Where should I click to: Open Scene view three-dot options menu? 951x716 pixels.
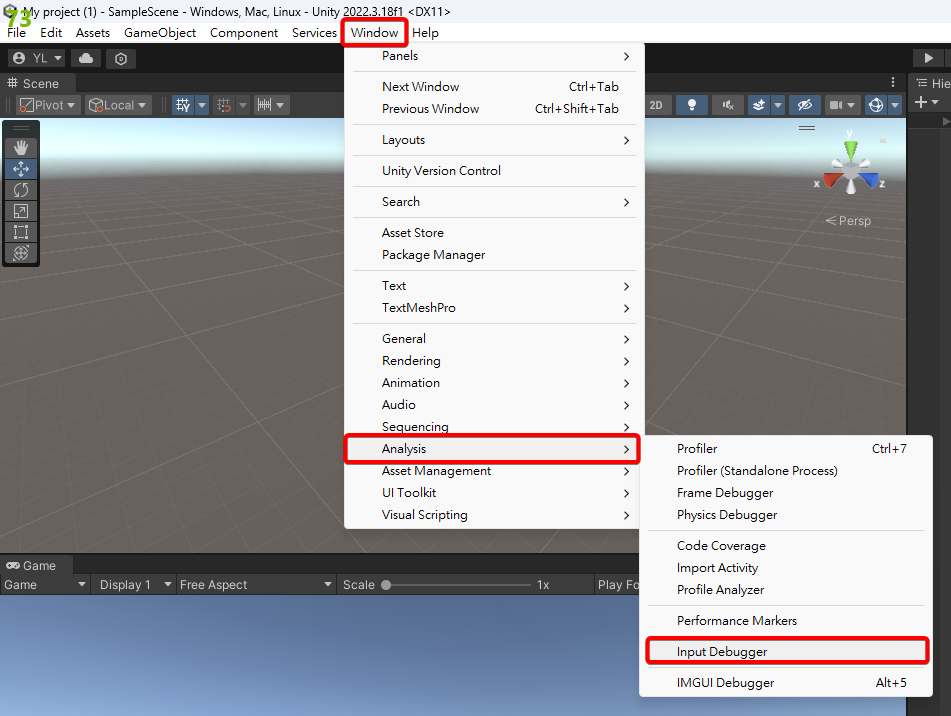(x=893, y=82)
